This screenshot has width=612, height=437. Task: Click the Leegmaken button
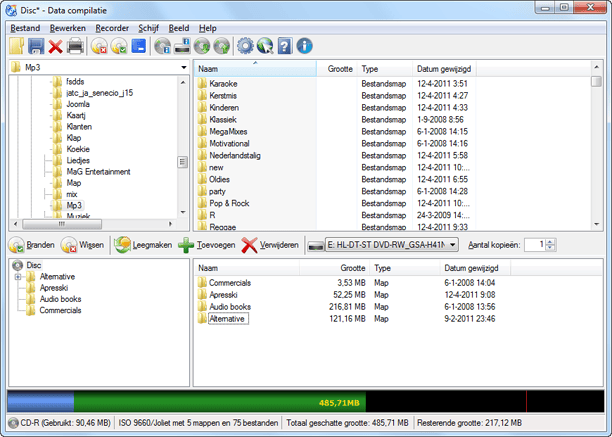pyautogui.click(x=143, y=245)
